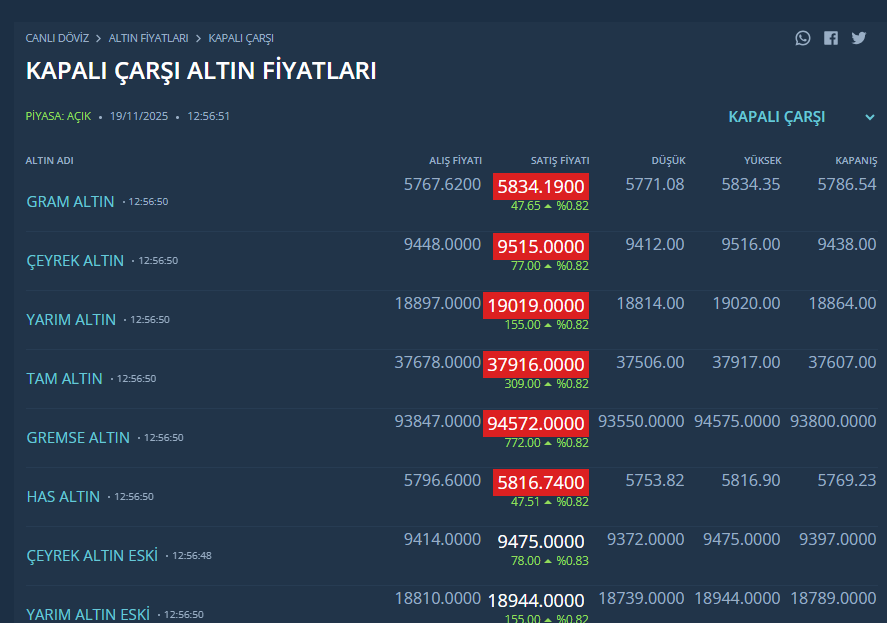Click the Tam Altın row link

pyautogui.click(x=64, y=378)
